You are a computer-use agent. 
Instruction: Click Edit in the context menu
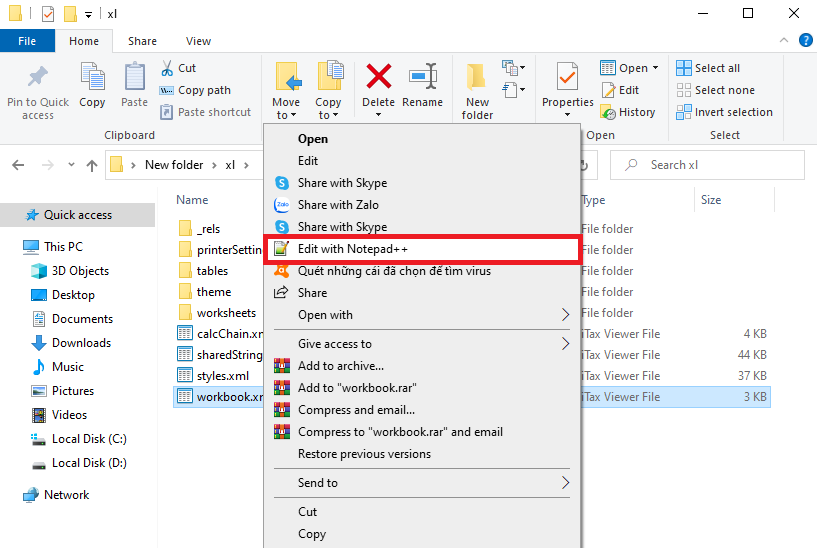308,161
